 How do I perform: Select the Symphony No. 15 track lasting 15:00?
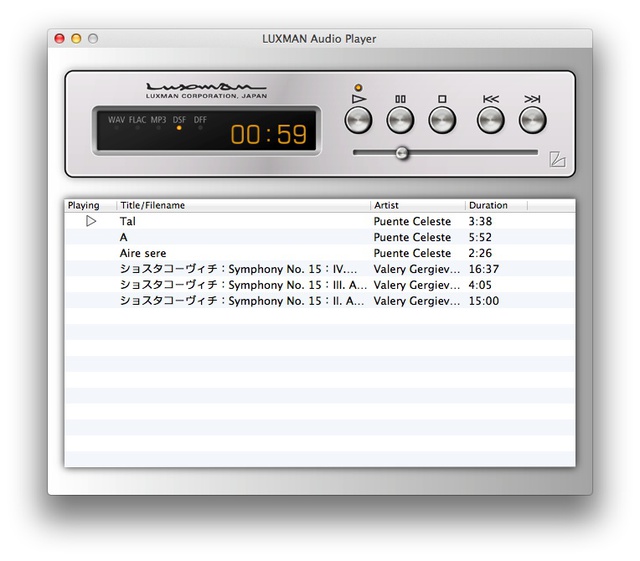tap(242, 301)
